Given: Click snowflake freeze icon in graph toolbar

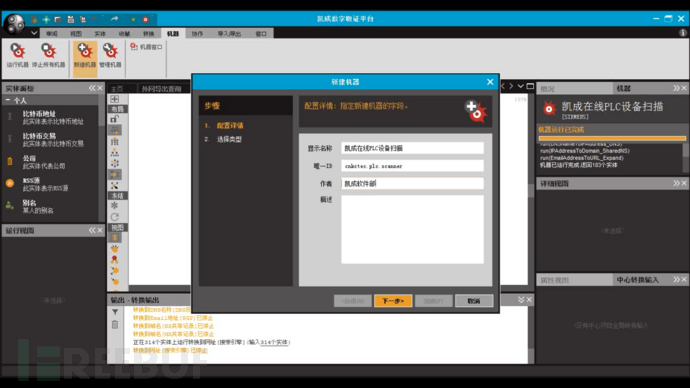Looking at the screenshot, I should (114, 205).
